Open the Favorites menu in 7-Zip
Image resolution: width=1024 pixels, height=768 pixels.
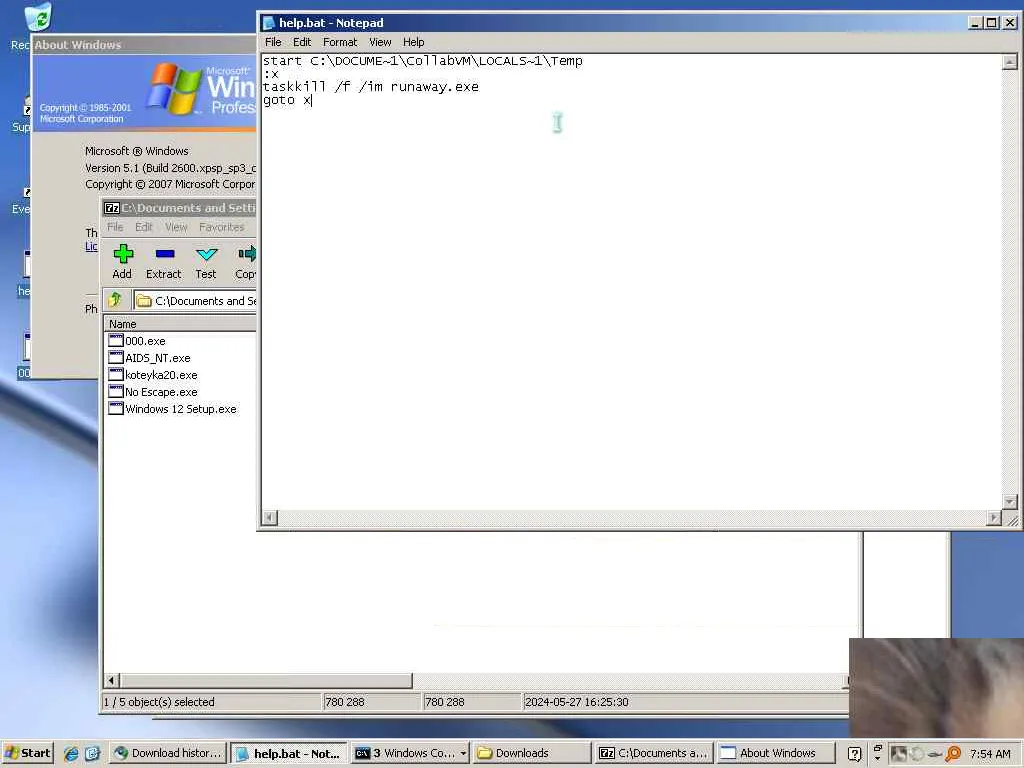(221, 227)
